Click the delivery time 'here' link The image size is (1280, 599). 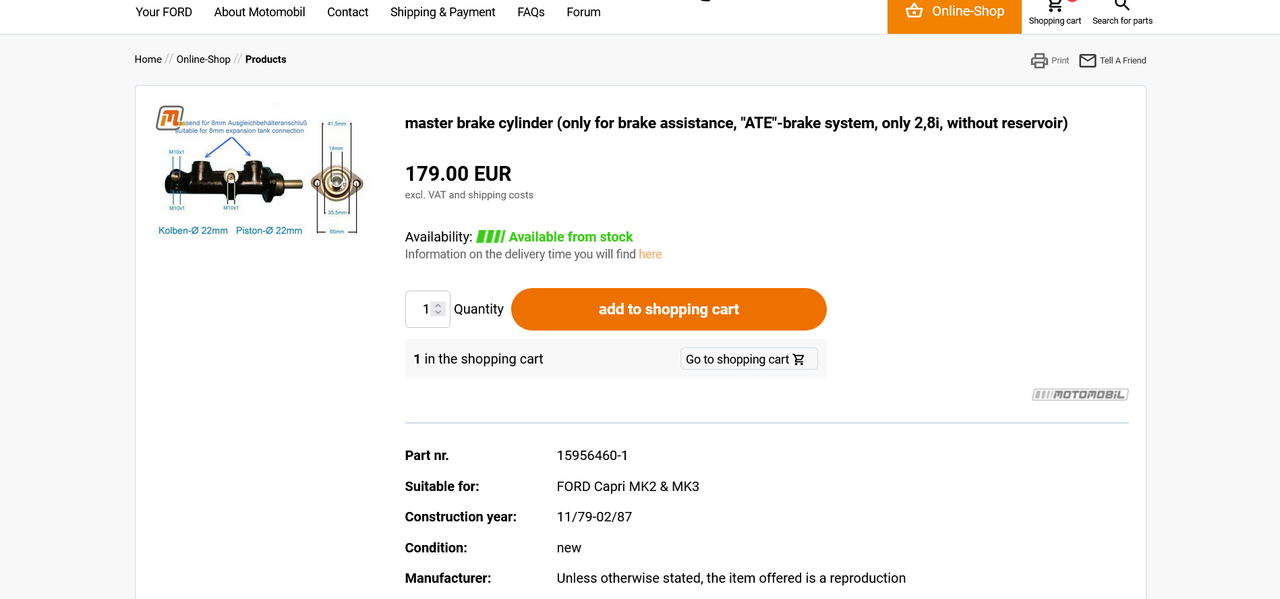(650, 254)
